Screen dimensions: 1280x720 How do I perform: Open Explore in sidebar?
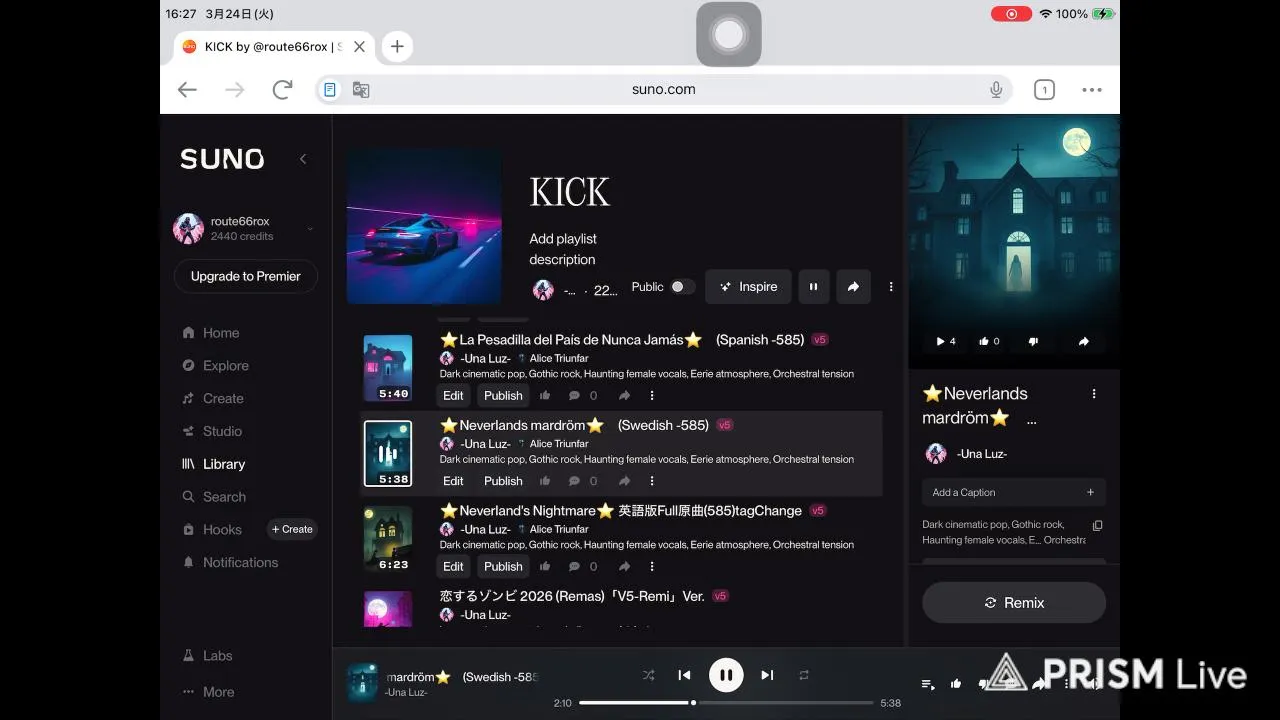click(215, 366)
